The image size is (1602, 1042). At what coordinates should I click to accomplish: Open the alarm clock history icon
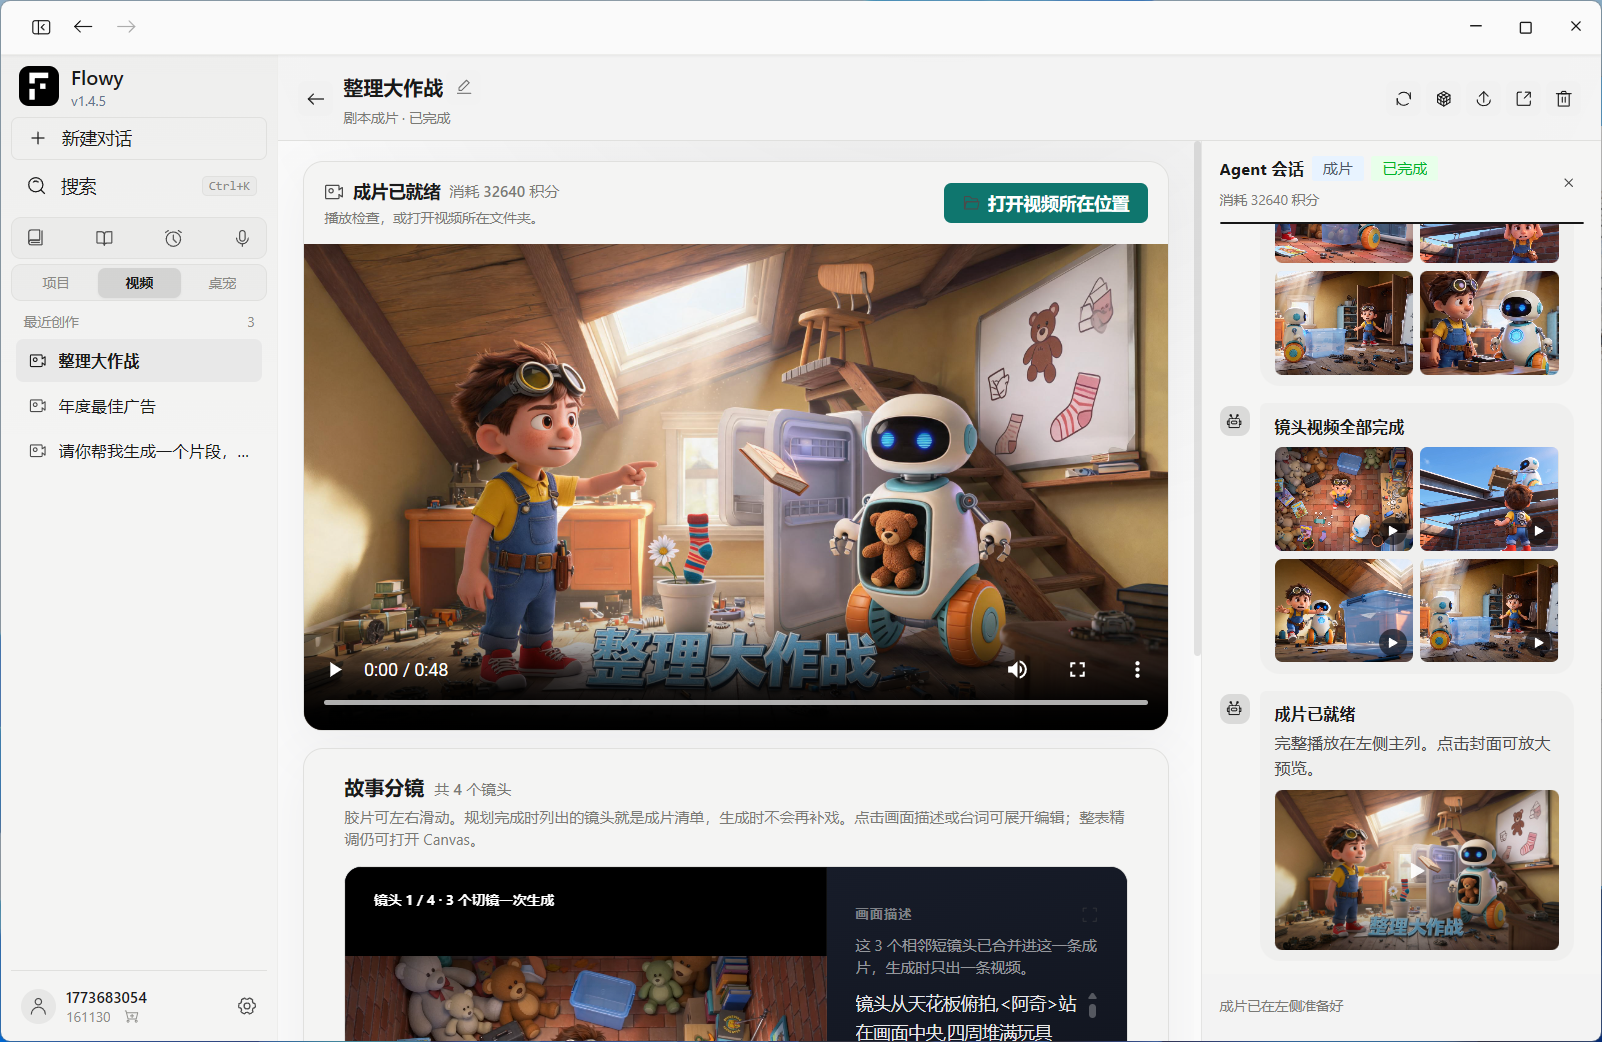click(173, 238)
